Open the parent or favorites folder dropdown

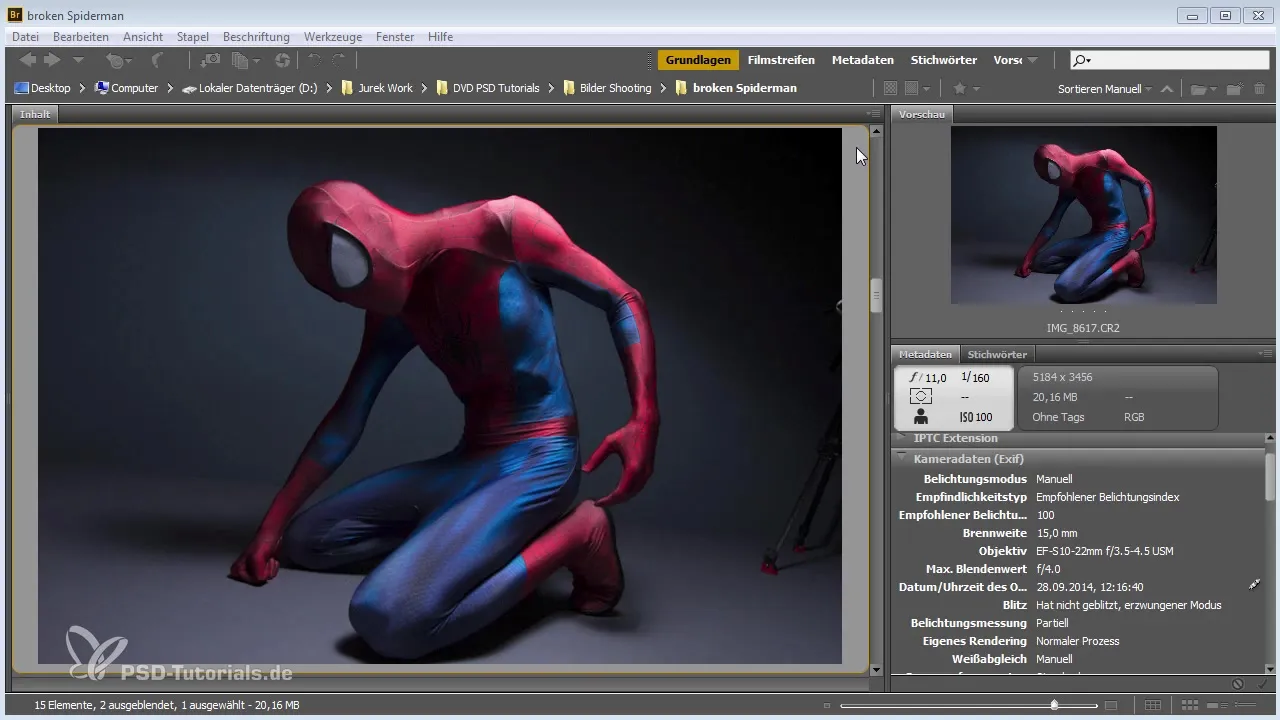coord(78,61)
